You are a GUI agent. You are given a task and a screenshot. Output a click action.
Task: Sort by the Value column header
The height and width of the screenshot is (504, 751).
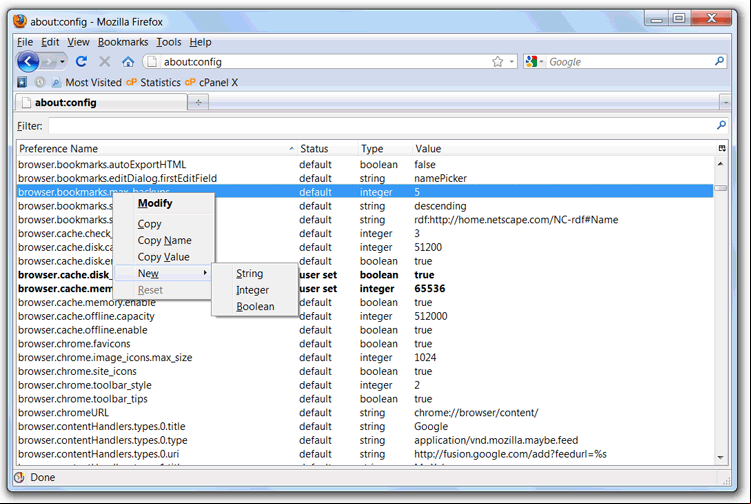click(563, 149)
